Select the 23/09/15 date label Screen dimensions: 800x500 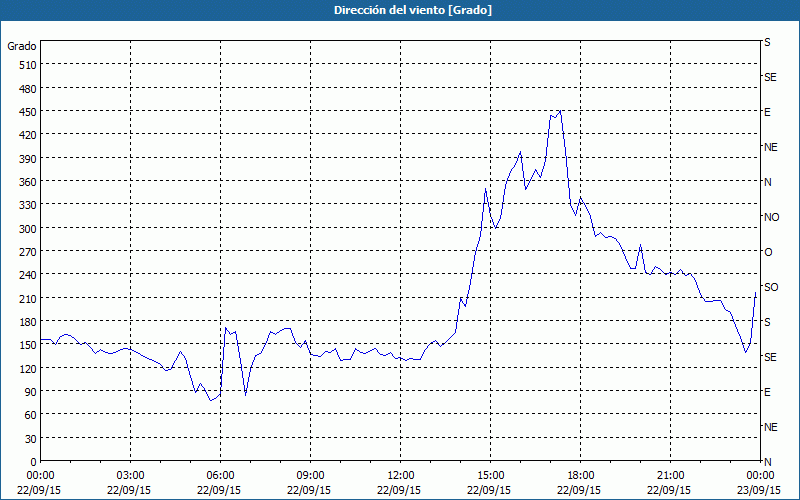(759, 490)
